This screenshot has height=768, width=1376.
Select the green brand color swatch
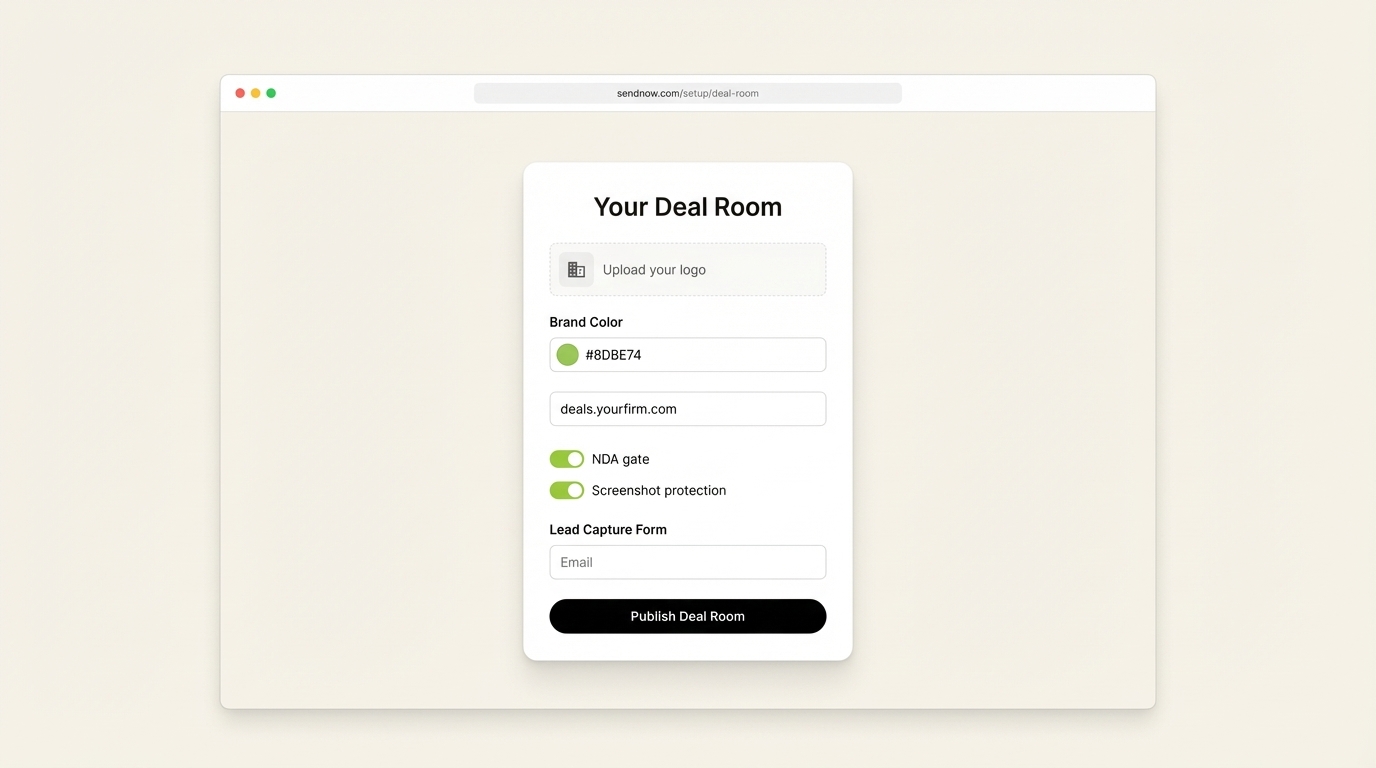click(x=567, y=354)
